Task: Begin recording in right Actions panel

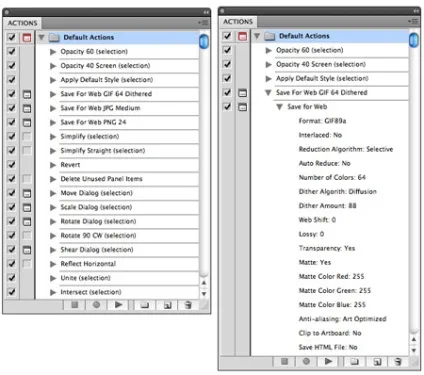Action: (306, 361)
